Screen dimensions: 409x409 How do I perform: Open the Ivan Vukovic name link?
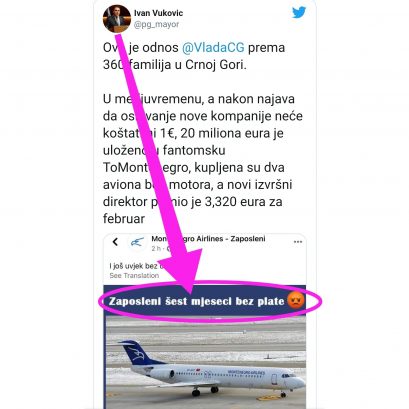click(158, 13)
